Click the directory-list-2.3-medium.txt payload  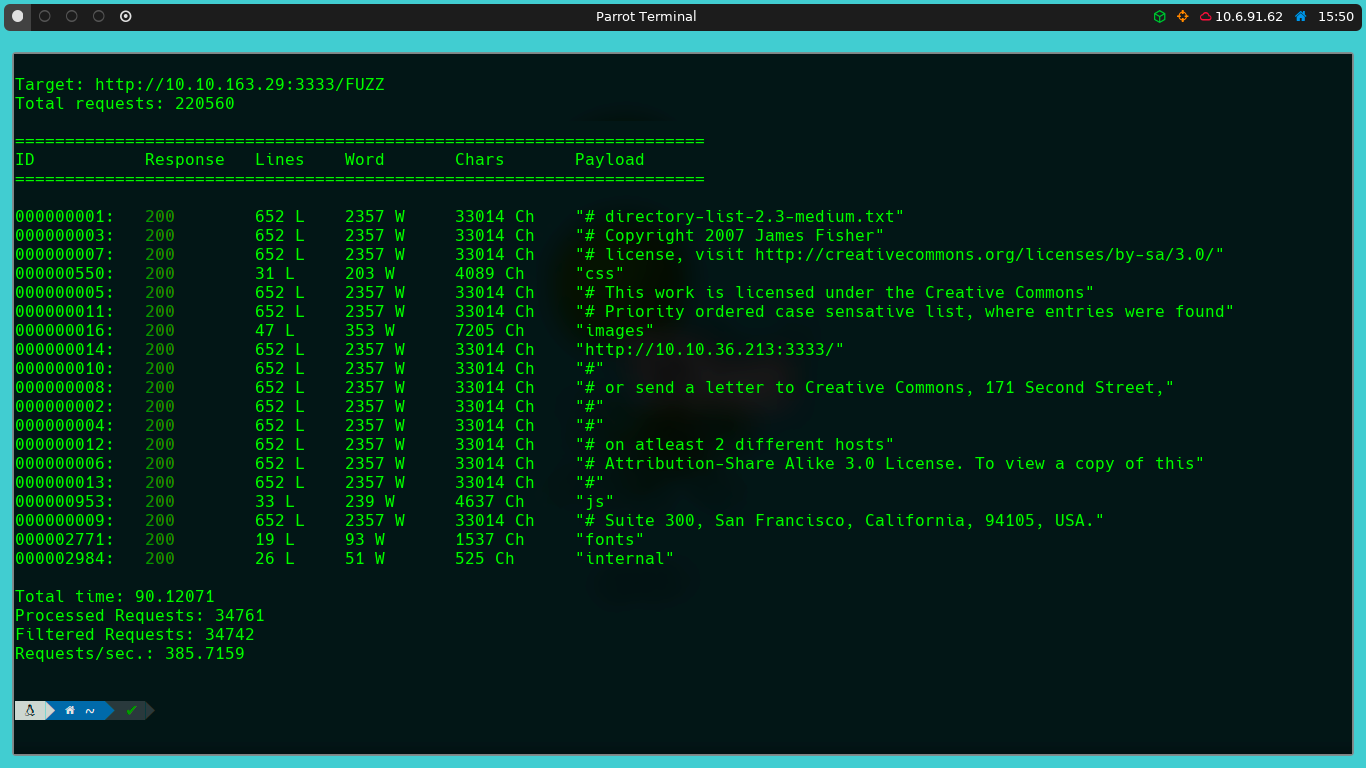pos(740,217)
